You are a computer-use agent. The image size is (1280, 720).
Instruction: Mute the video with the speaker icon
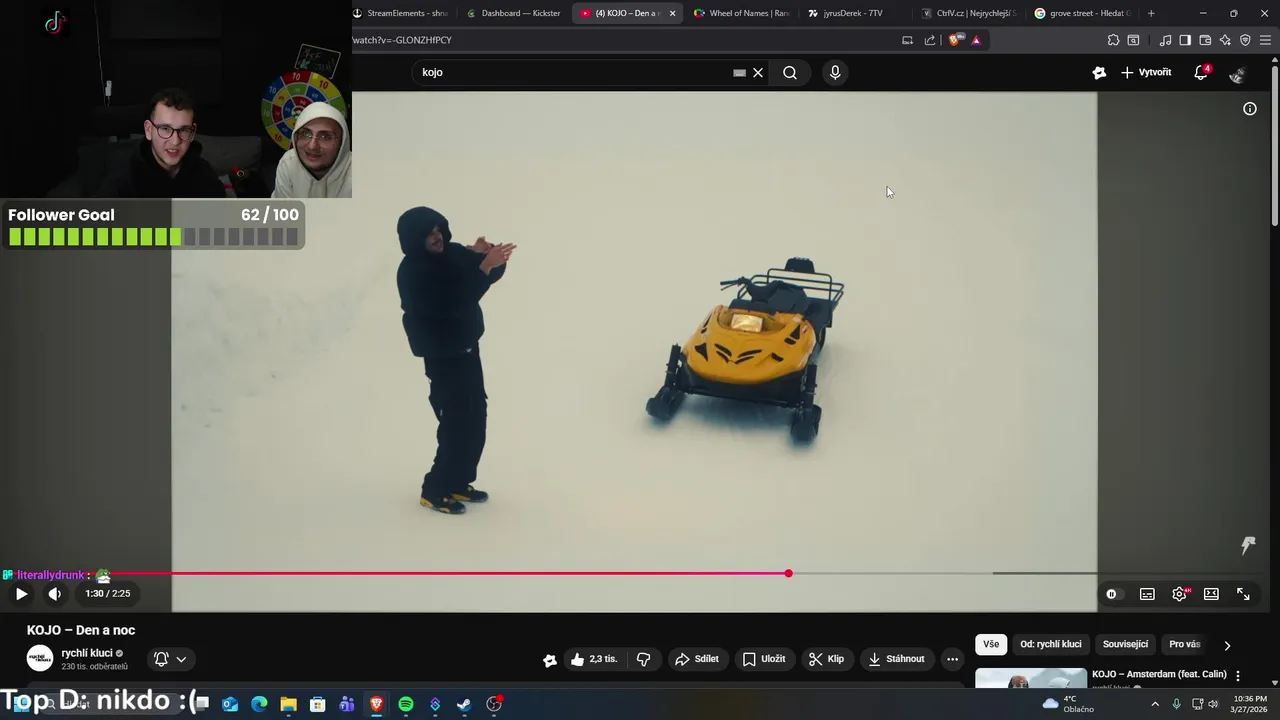click(x=55, y=594)
